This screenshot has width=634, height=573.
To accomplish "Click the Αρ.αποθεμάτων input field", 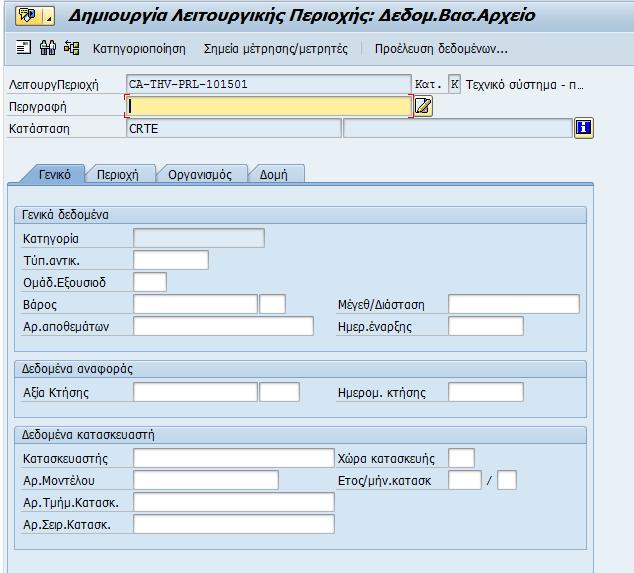I will (223, 326).
